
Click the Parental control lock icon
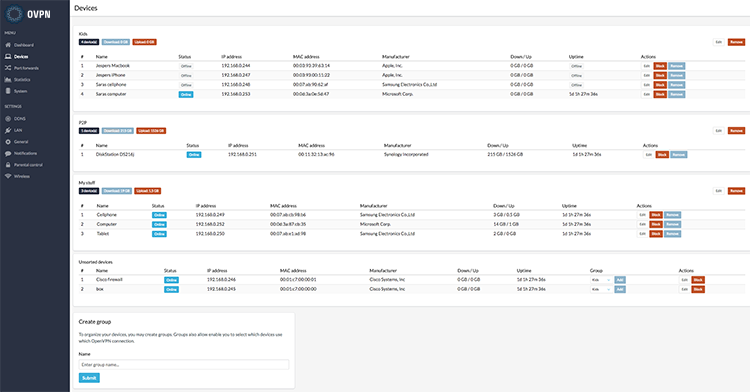click(x=8, y=165)
